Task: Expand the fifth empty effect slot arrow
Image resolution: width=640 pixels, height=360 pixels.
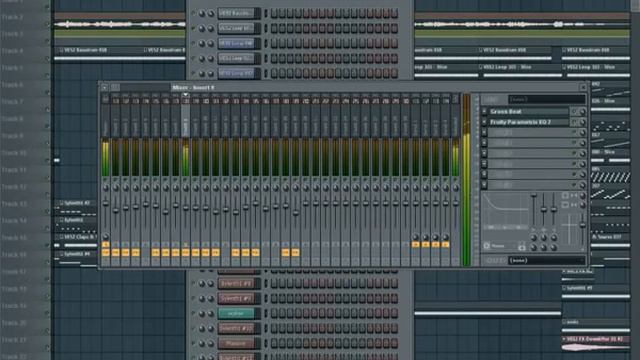Action: 484,153
